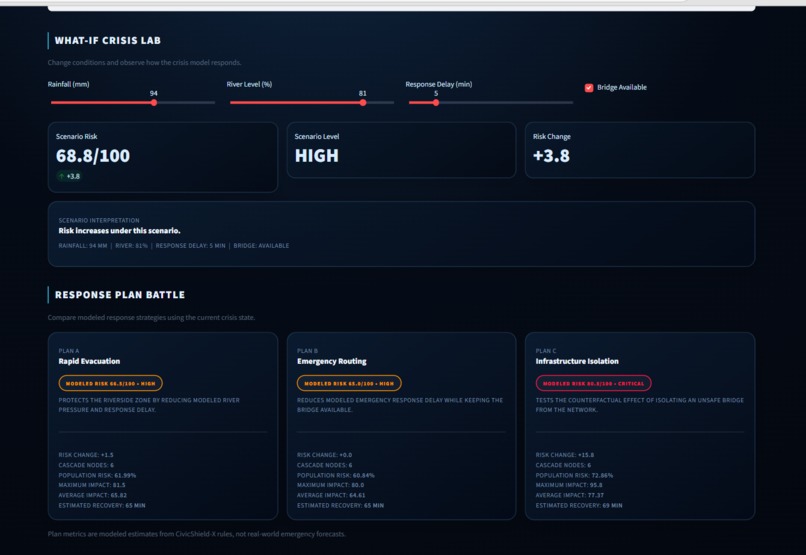806x555 pixels.
Task: Click Plan A "AVERAGE IMPACT: 65.82" line
Action: (x=93, y=495)
